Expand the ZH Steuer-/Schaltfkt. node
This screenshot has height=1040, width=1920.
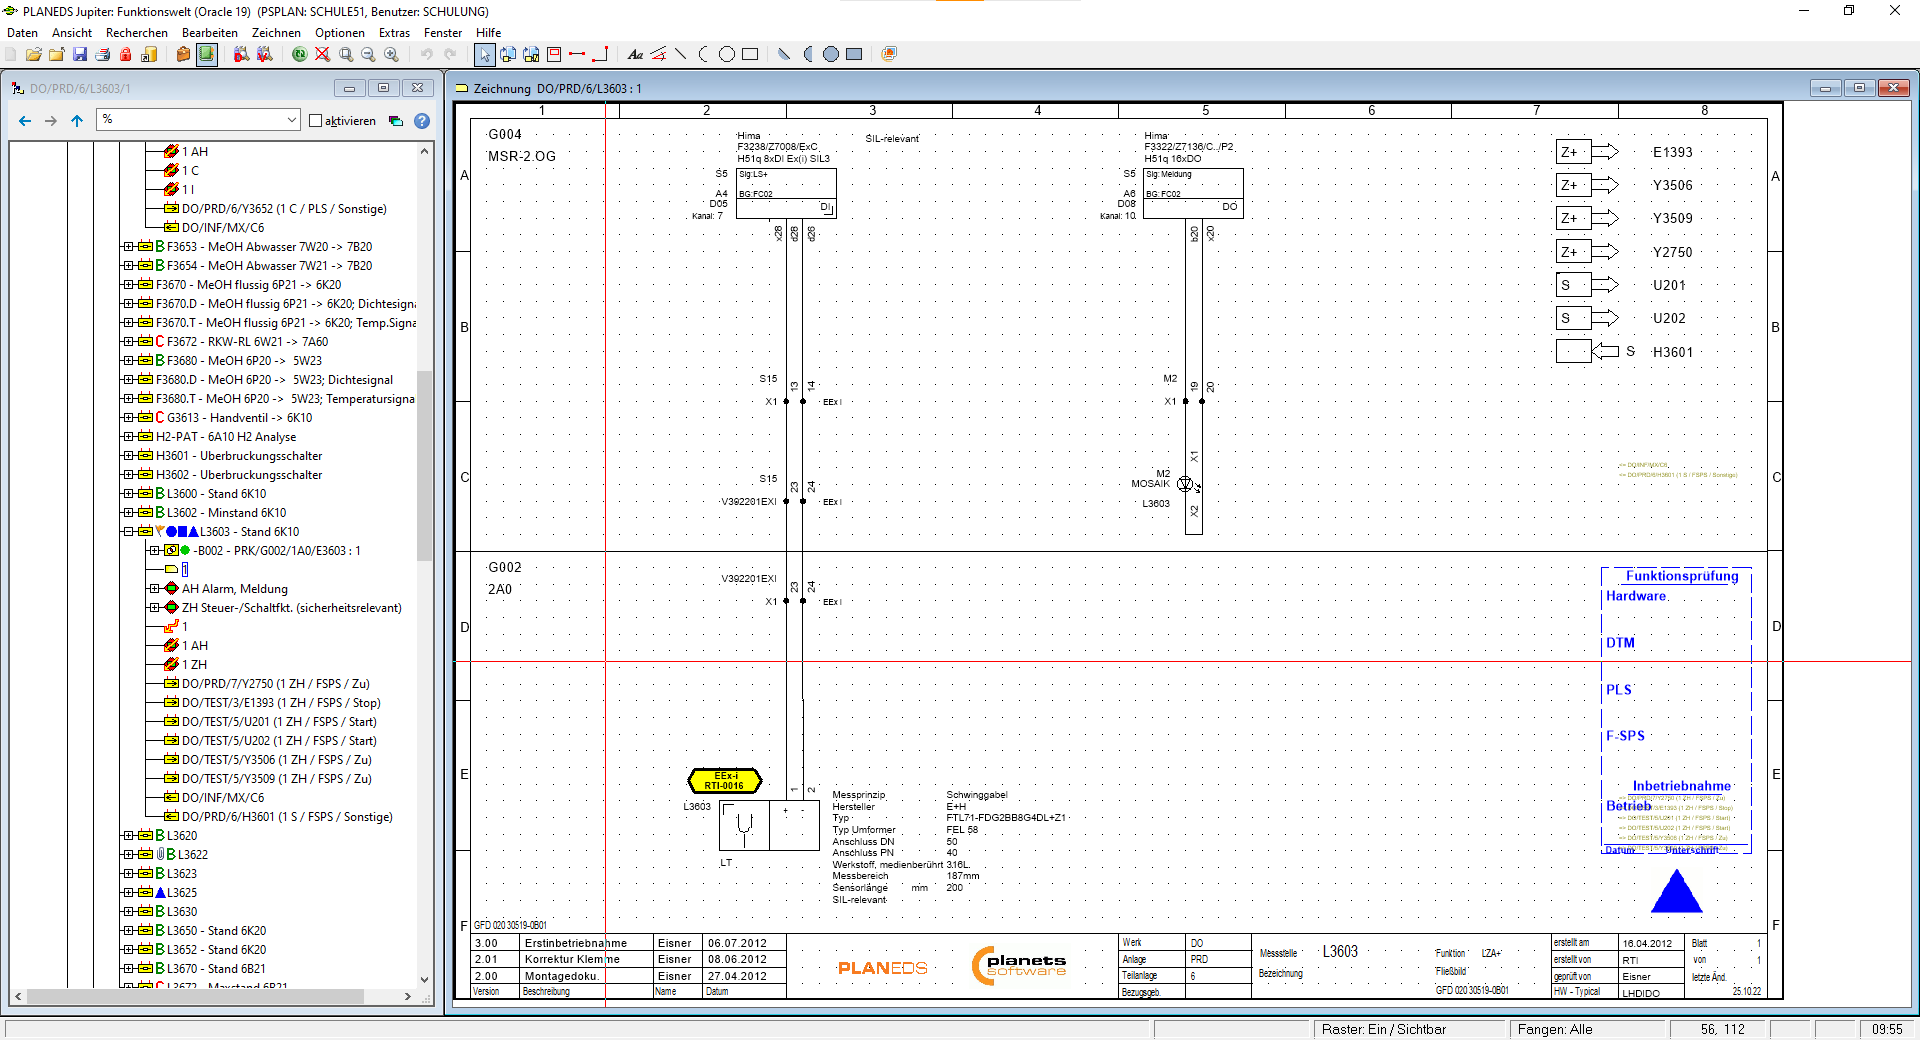(x=154, y=608)
